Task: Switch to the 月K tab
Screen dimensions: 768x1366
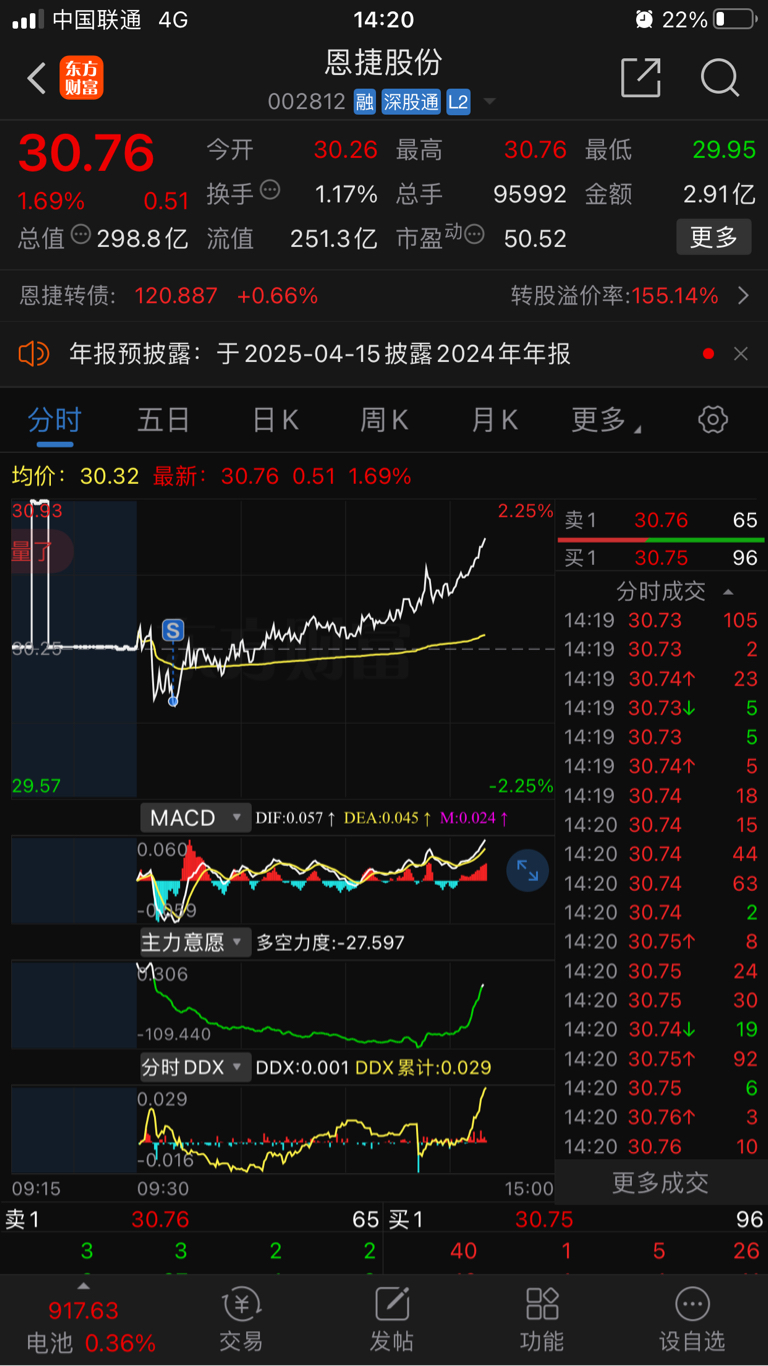Action: click(495, 420)
